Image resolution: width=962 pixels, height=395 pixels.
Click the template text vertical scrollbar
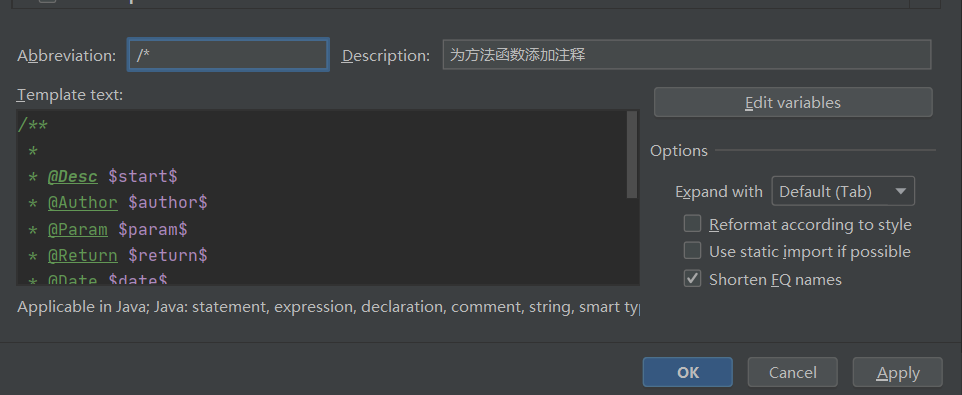(x=632, y=155)
